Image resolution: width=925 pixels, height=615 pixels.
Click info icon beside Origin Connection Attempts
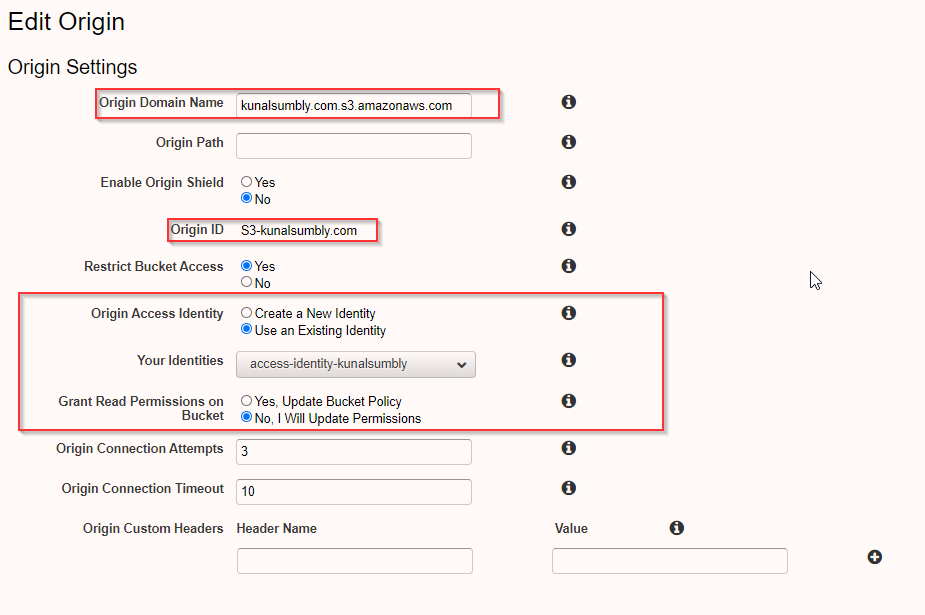(x=568, y=448)
